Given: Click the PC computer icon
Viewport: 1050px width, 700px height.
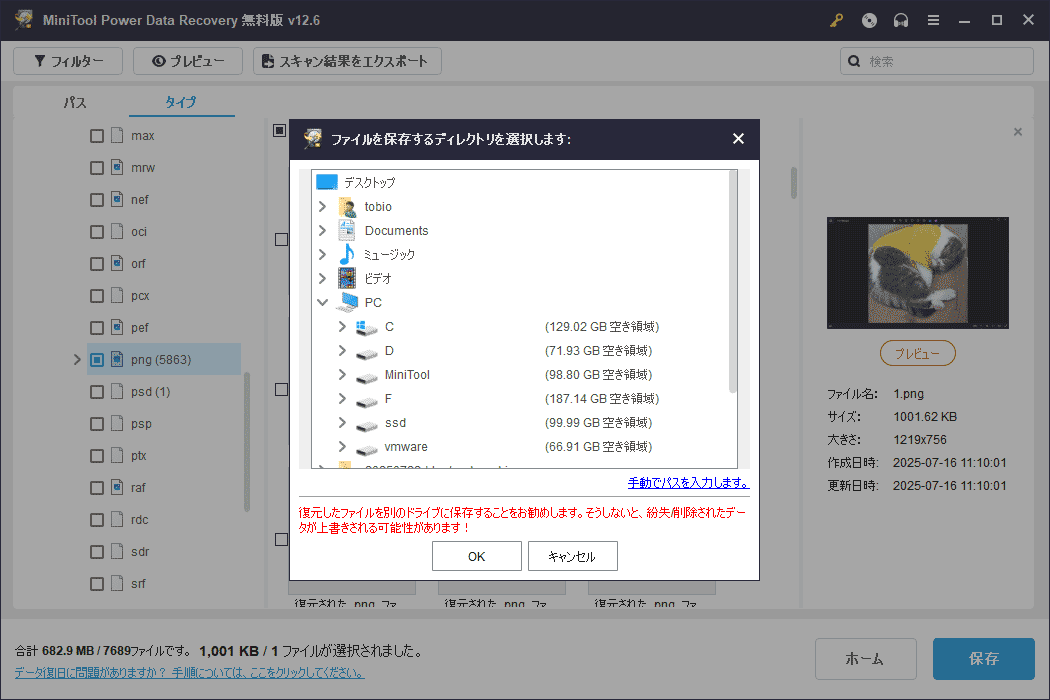Looking at the screenshot, I should [348, 303].
